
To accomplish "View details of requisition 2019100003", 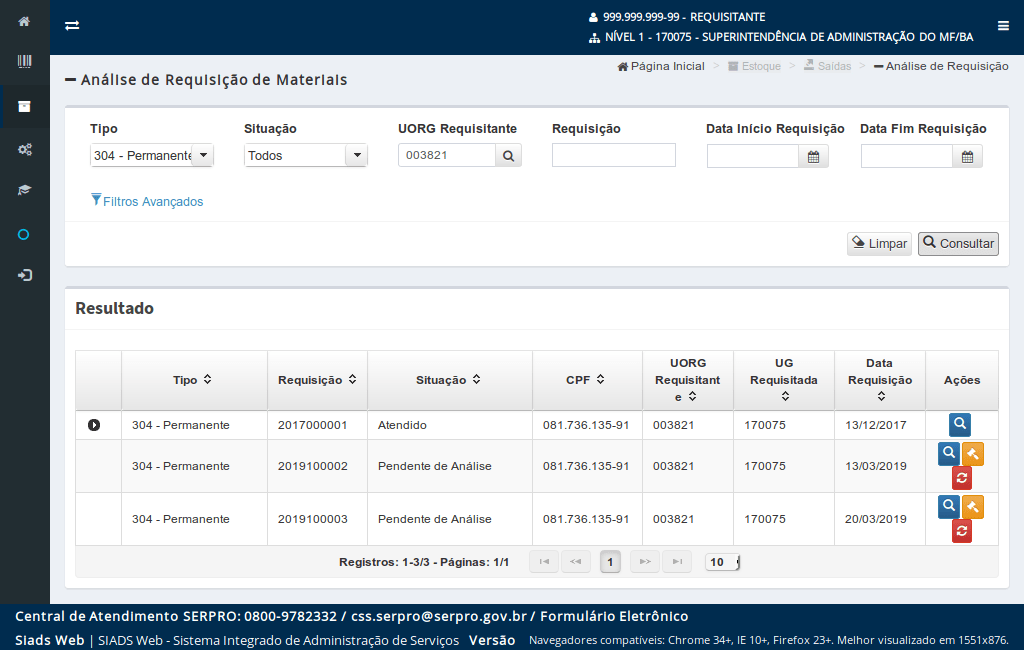I will pos(948,506).
